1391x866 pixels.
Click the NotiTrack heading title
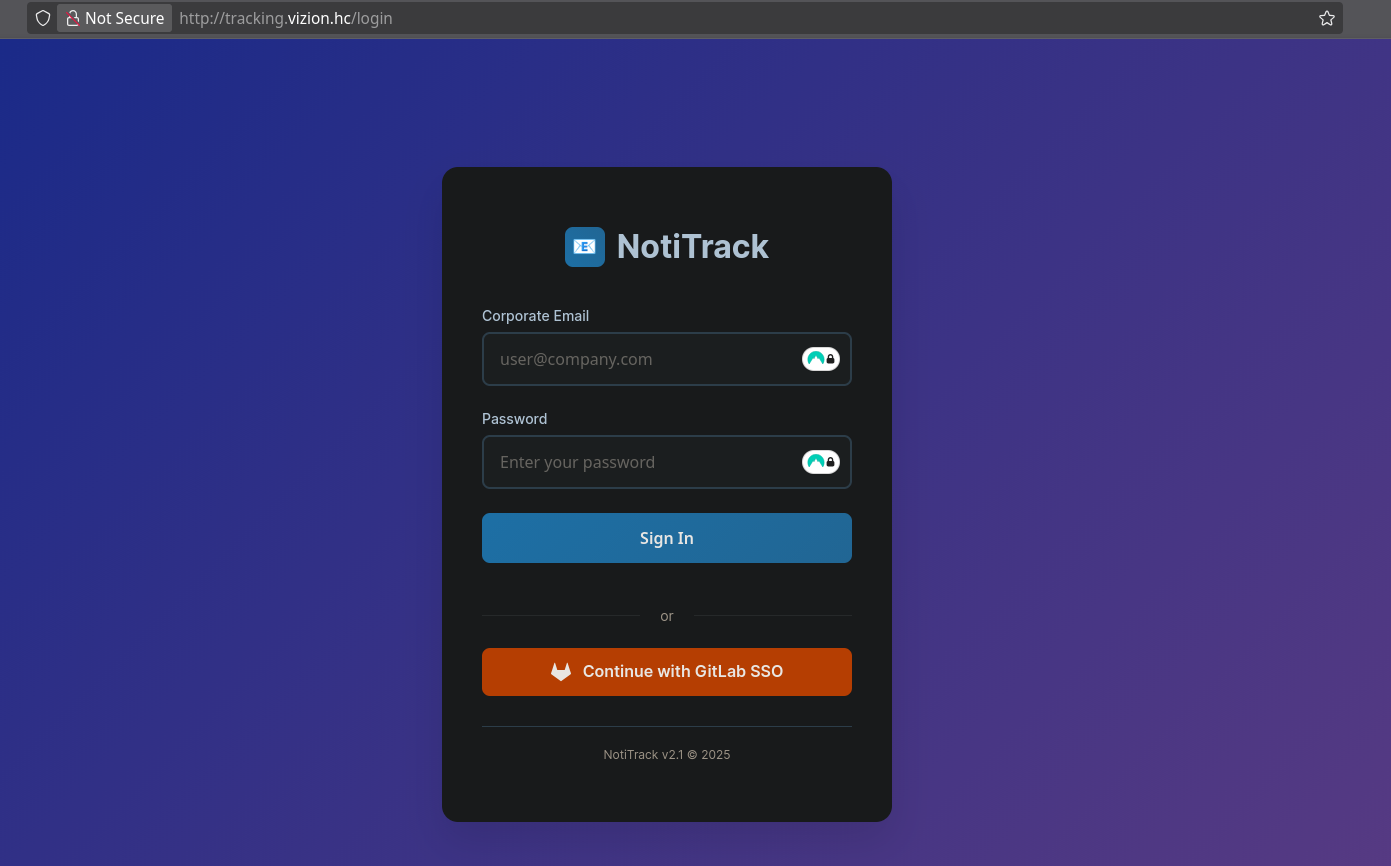(x=693, y=246)
